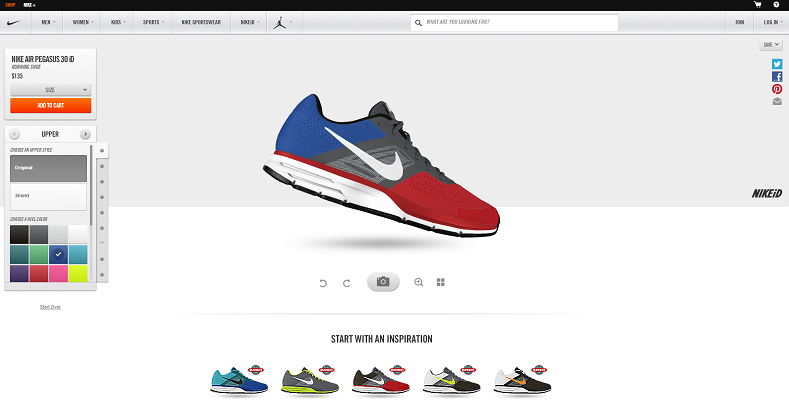
Task: Switch to the Nike+ tab
Action: [x=29, y=5]
